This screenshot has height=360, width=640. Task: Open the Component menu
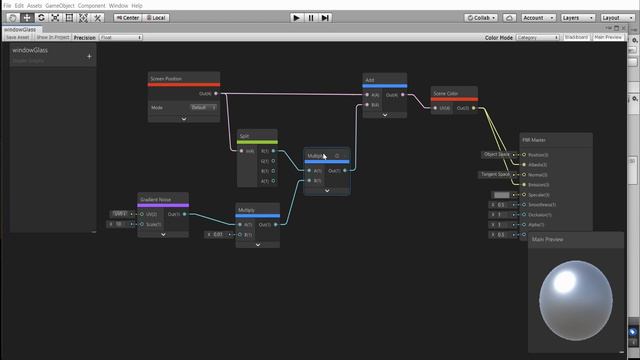[x=91, y=5]
